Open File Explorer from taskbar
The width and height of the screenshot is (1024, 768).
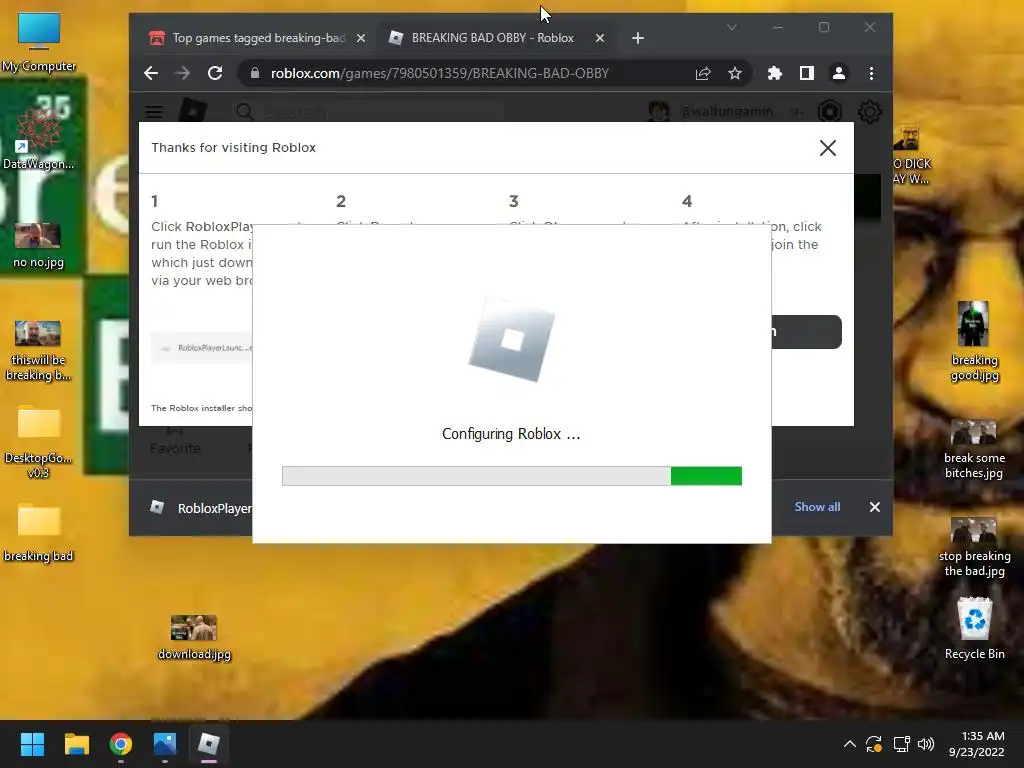coord(76,744)
